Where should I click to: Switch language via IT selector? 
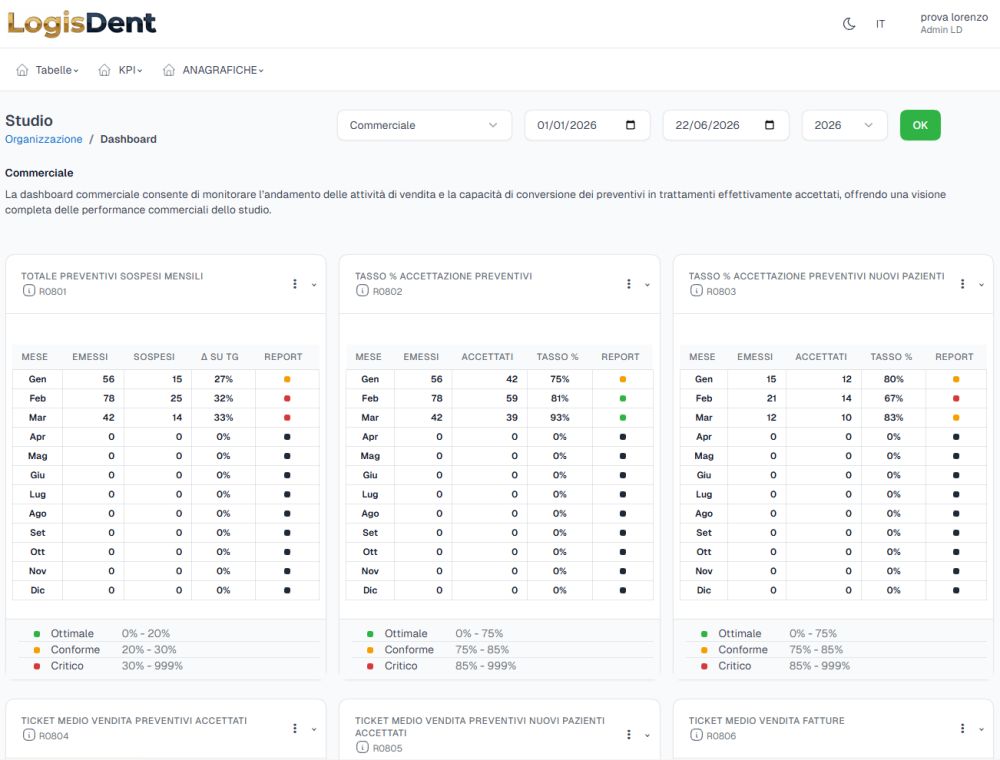pyautogui.click(x=880, y=24)
